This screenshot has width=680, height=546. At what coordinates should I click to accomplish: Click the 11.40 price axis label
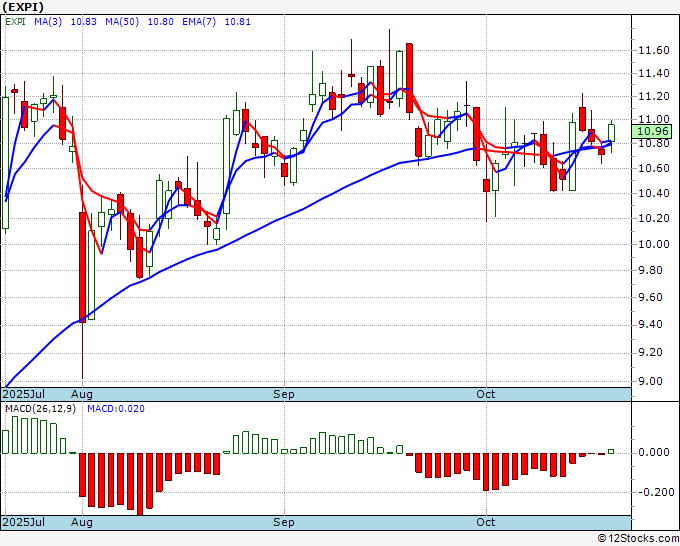pyautogui.click(x=654, y=73)
